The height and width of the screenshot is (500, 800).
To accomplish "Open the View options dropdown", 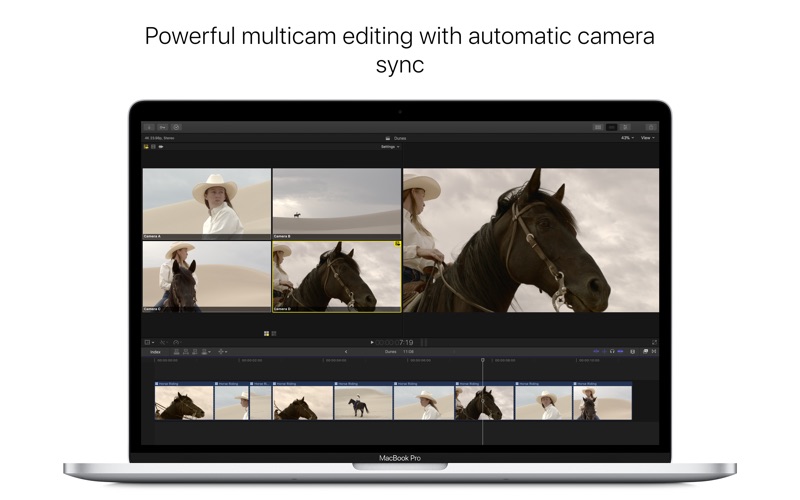I will point(647,138).
